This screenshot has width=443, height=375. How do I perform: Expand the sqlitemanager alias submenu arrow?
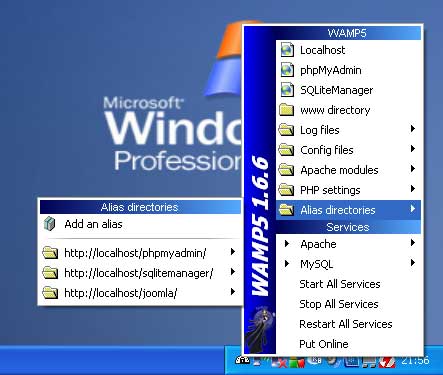point(233,272)
